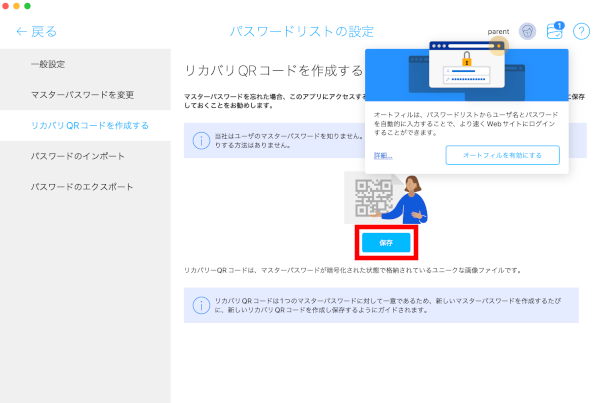Select 一般設定 in the sidebar
The height and width of the screenshot is (403, 600).
(x=85, y=64)
